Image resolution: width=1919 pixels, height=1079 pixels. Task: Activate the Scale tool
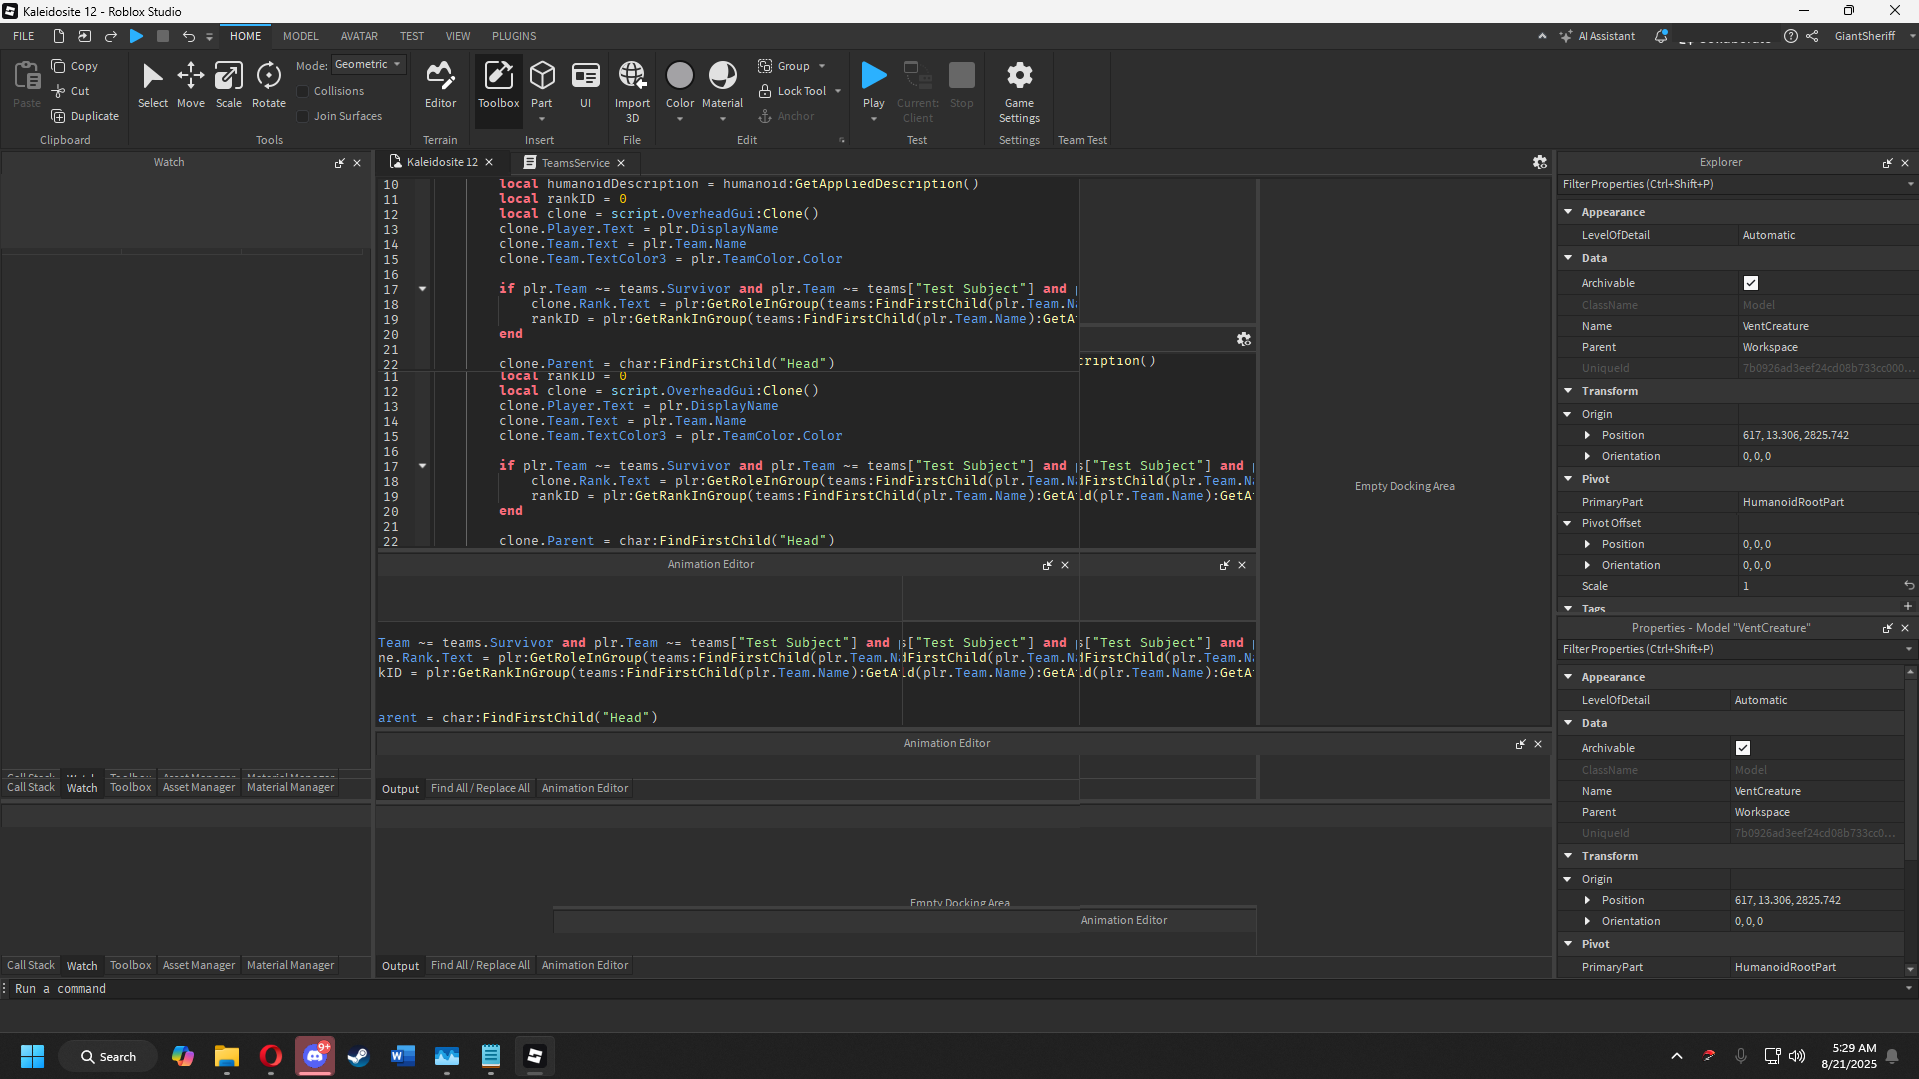click(228, 86)
